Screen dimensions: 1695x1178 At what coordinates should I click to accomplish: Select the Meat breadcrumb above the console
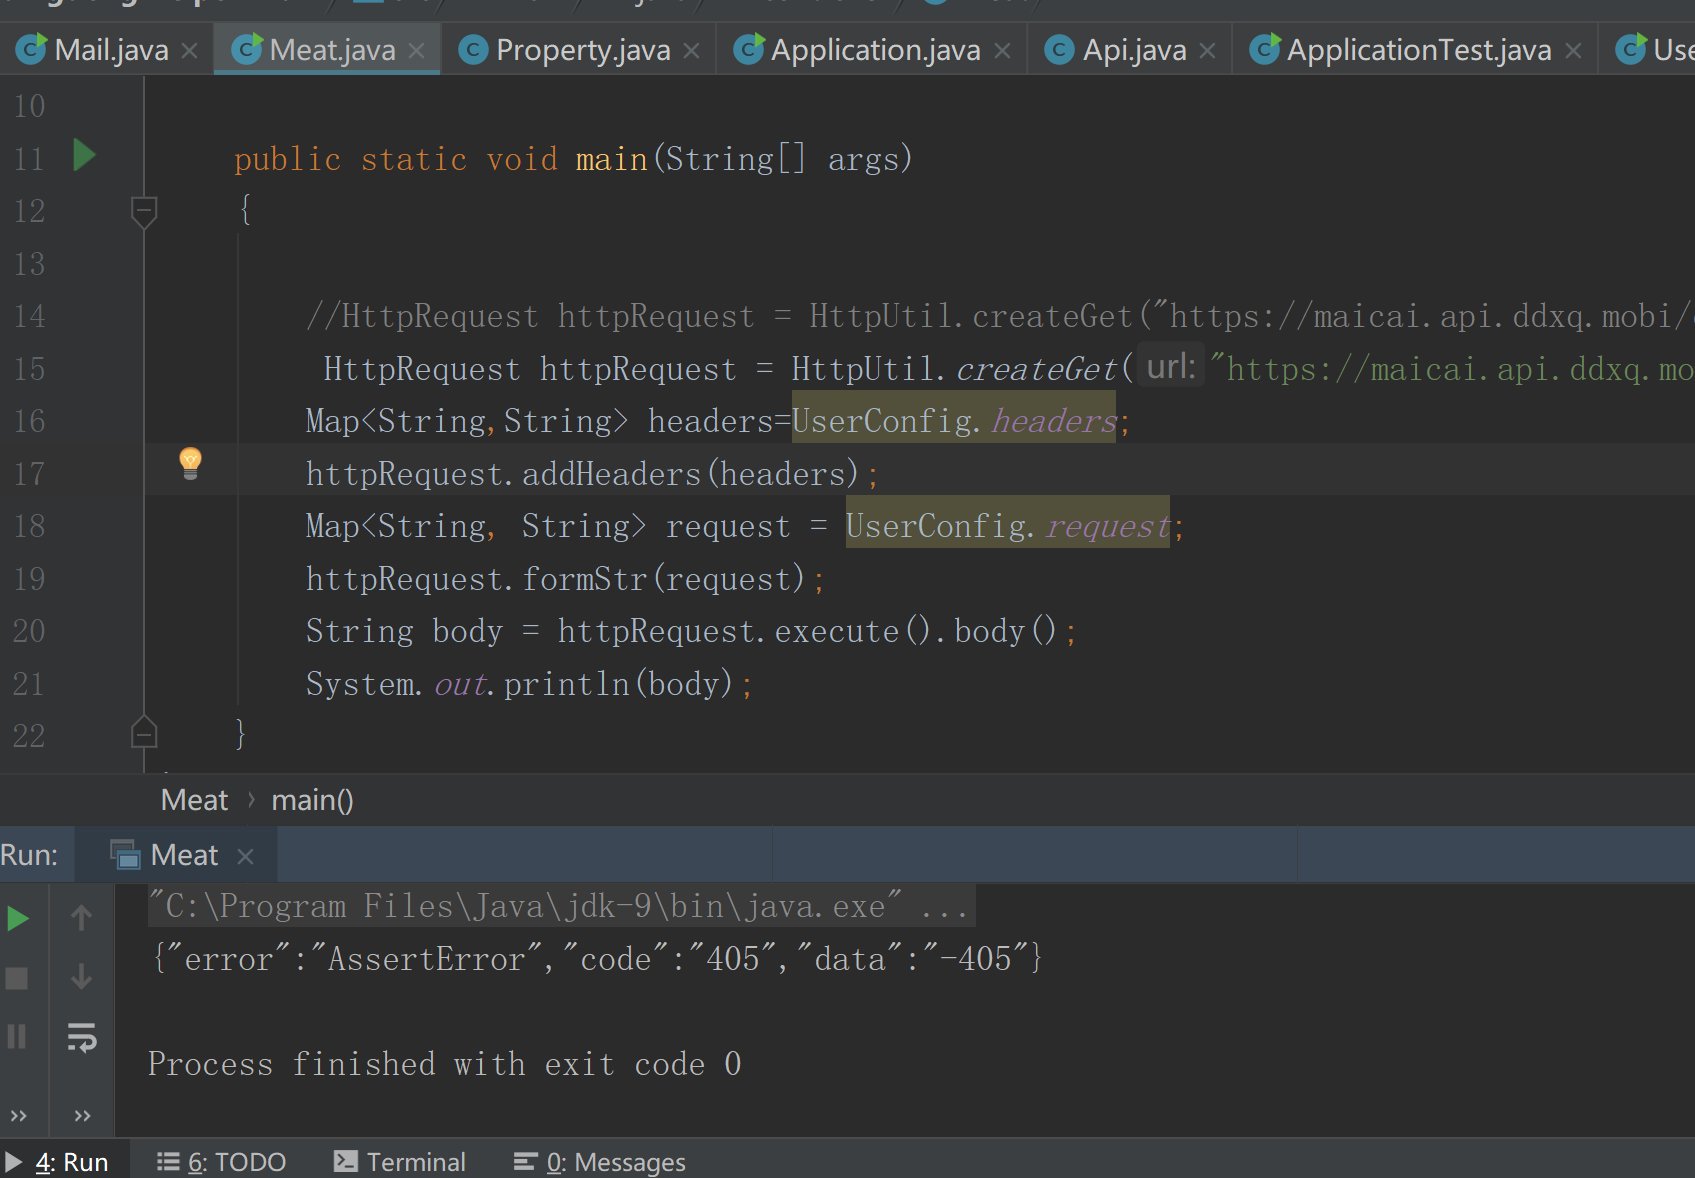(193, 799)
